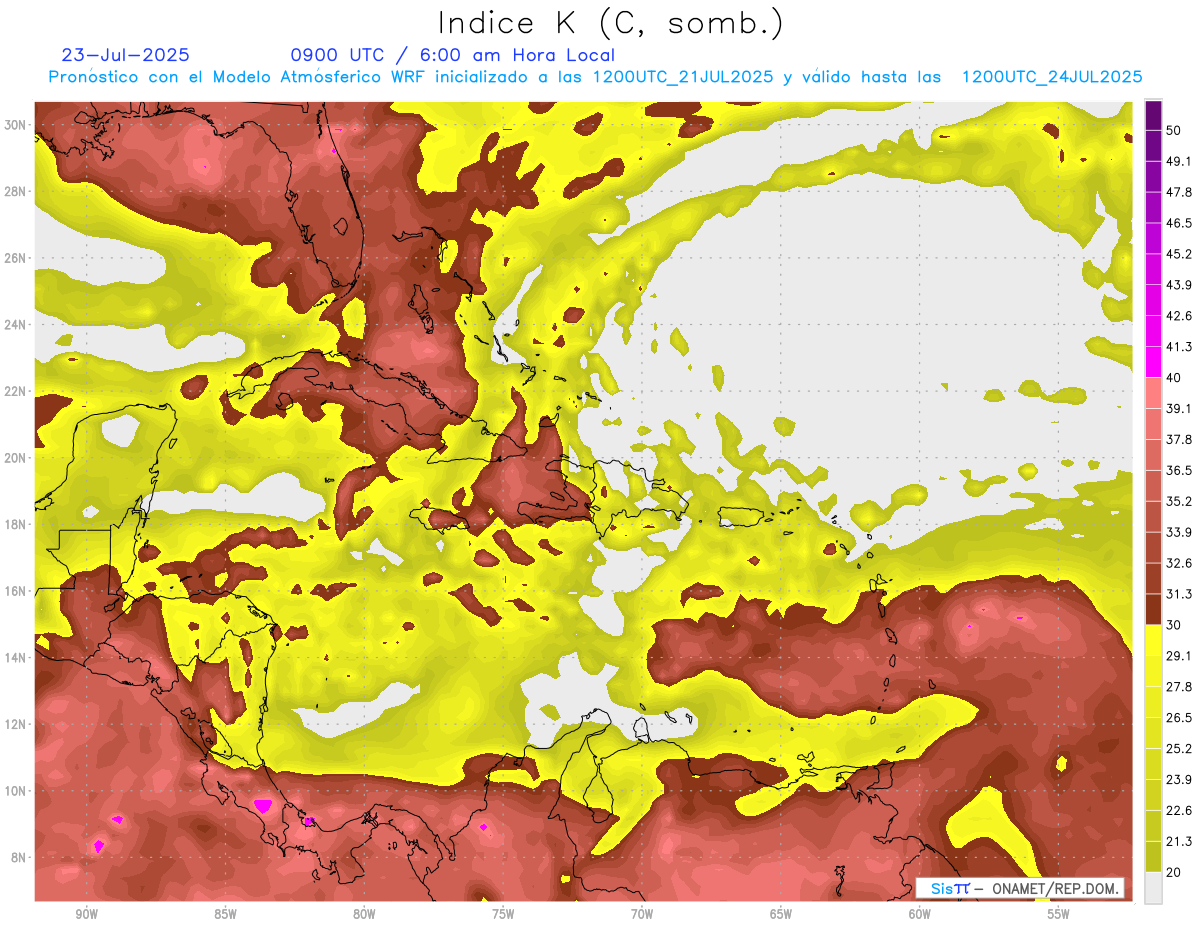This screenshot has width=1200, height=927.
Task: Pick the dark purple legend swatch above 50
Action: (1153, 115)
